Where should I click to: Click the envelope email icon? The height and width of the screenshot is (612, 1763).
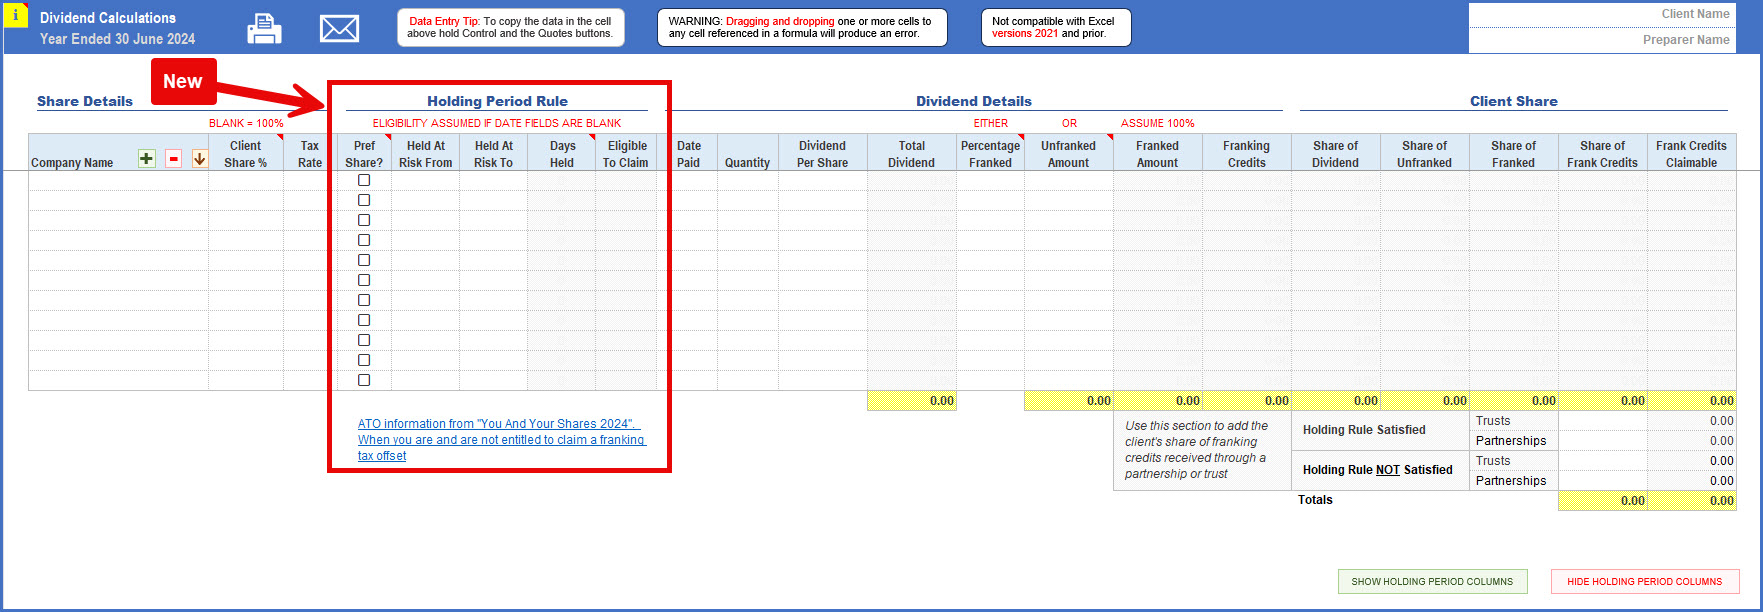[x=339, y=29]
